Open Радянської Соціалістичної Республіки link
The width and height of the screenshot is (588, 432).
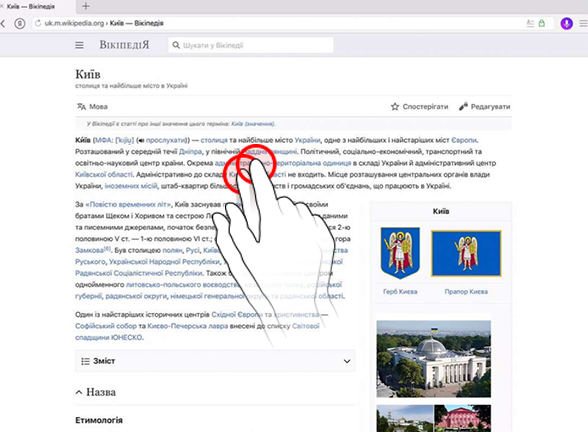(139, 273)
